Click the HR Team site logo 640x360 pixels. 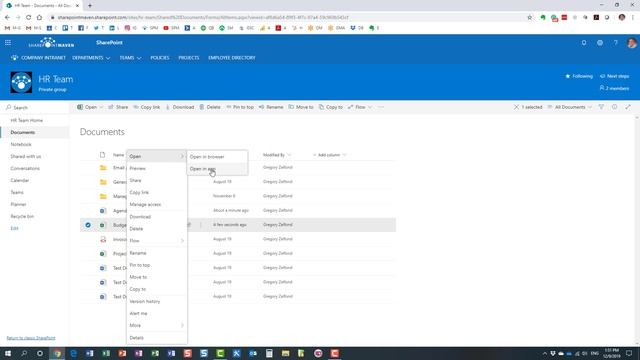[x=21, y=82]
